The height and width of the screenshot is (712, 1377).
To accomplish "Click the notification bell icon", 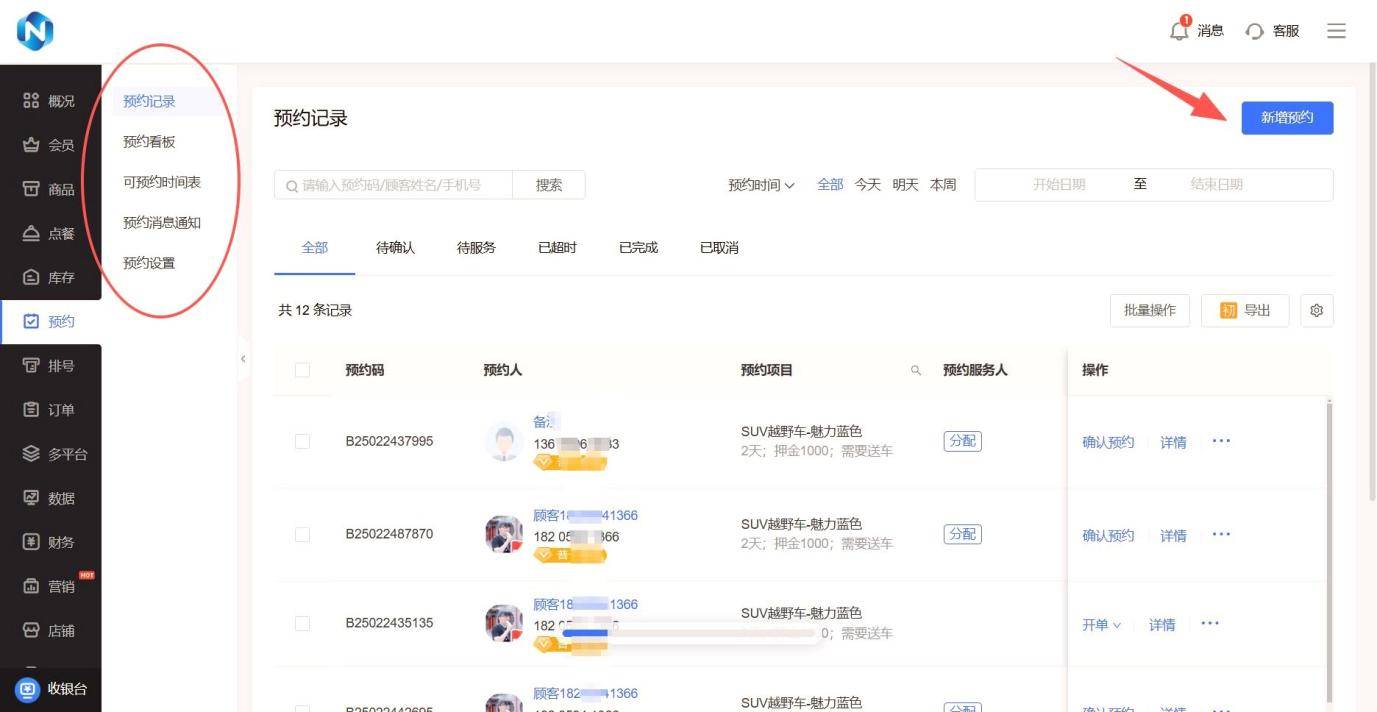I will pyautogui.click(x=1180, y=30).
